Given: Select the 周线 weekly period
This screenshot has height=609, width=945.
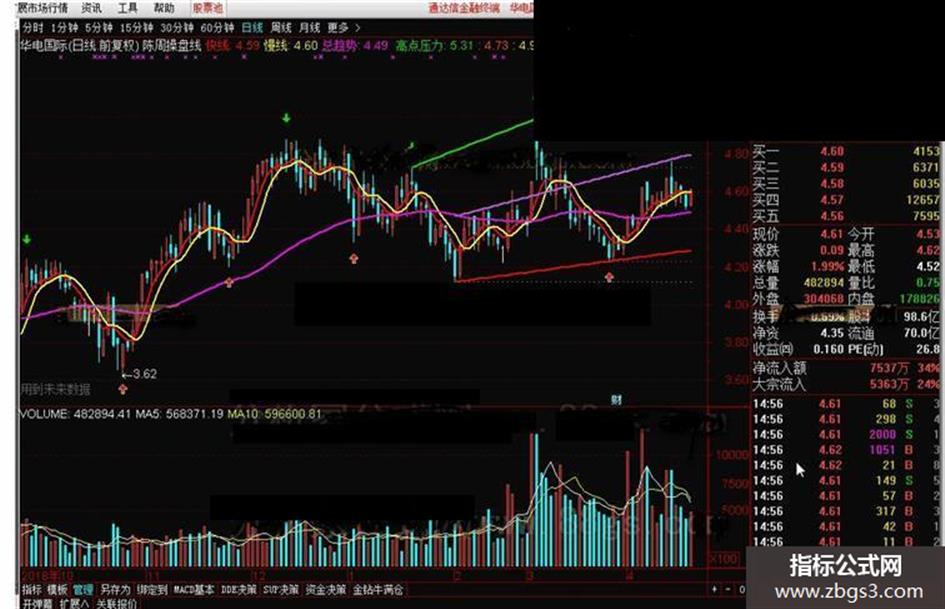Looking at the screenshot, I should click(281, 28).
